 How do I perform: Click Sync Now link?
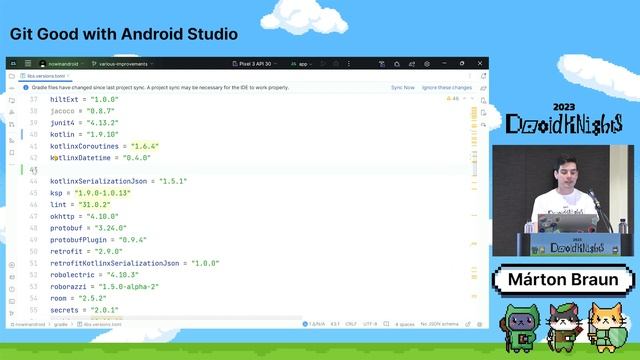pos(402,87)
